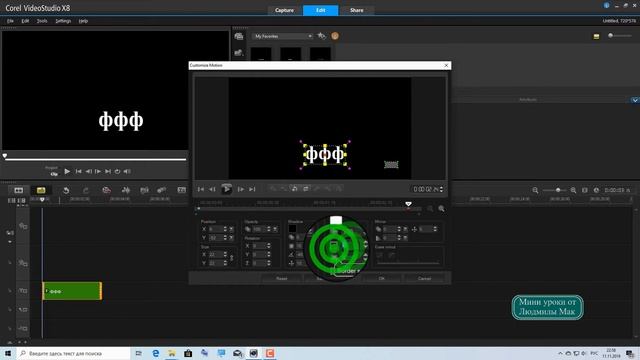Switch to the Edit tab
The height and width of the screenshot is (360, 640).
click(320, 10)
